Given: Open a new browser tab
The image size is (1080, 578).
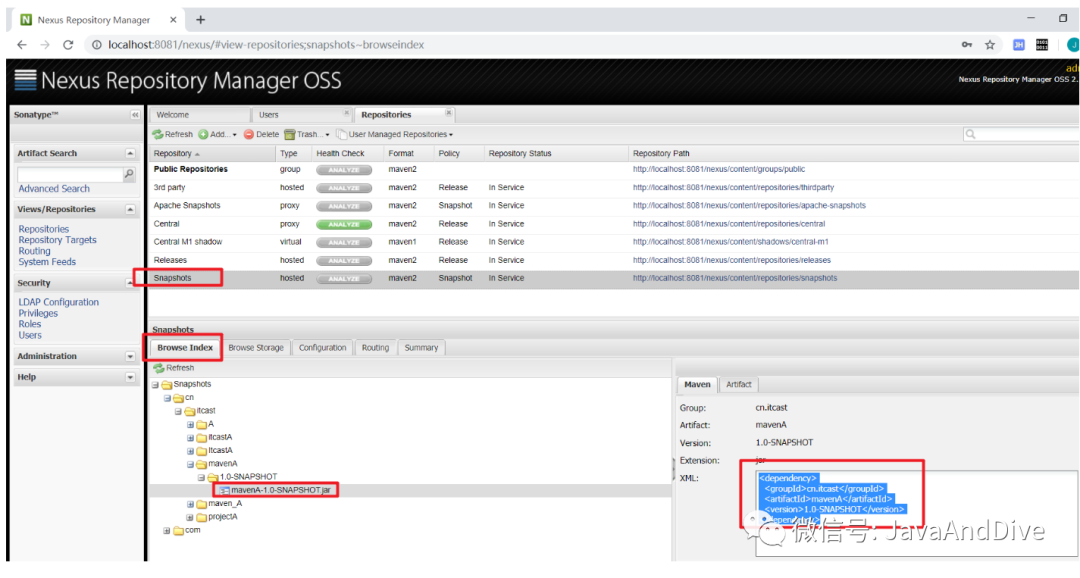Looking at the screenshot, I should click(x=200, y=20).
